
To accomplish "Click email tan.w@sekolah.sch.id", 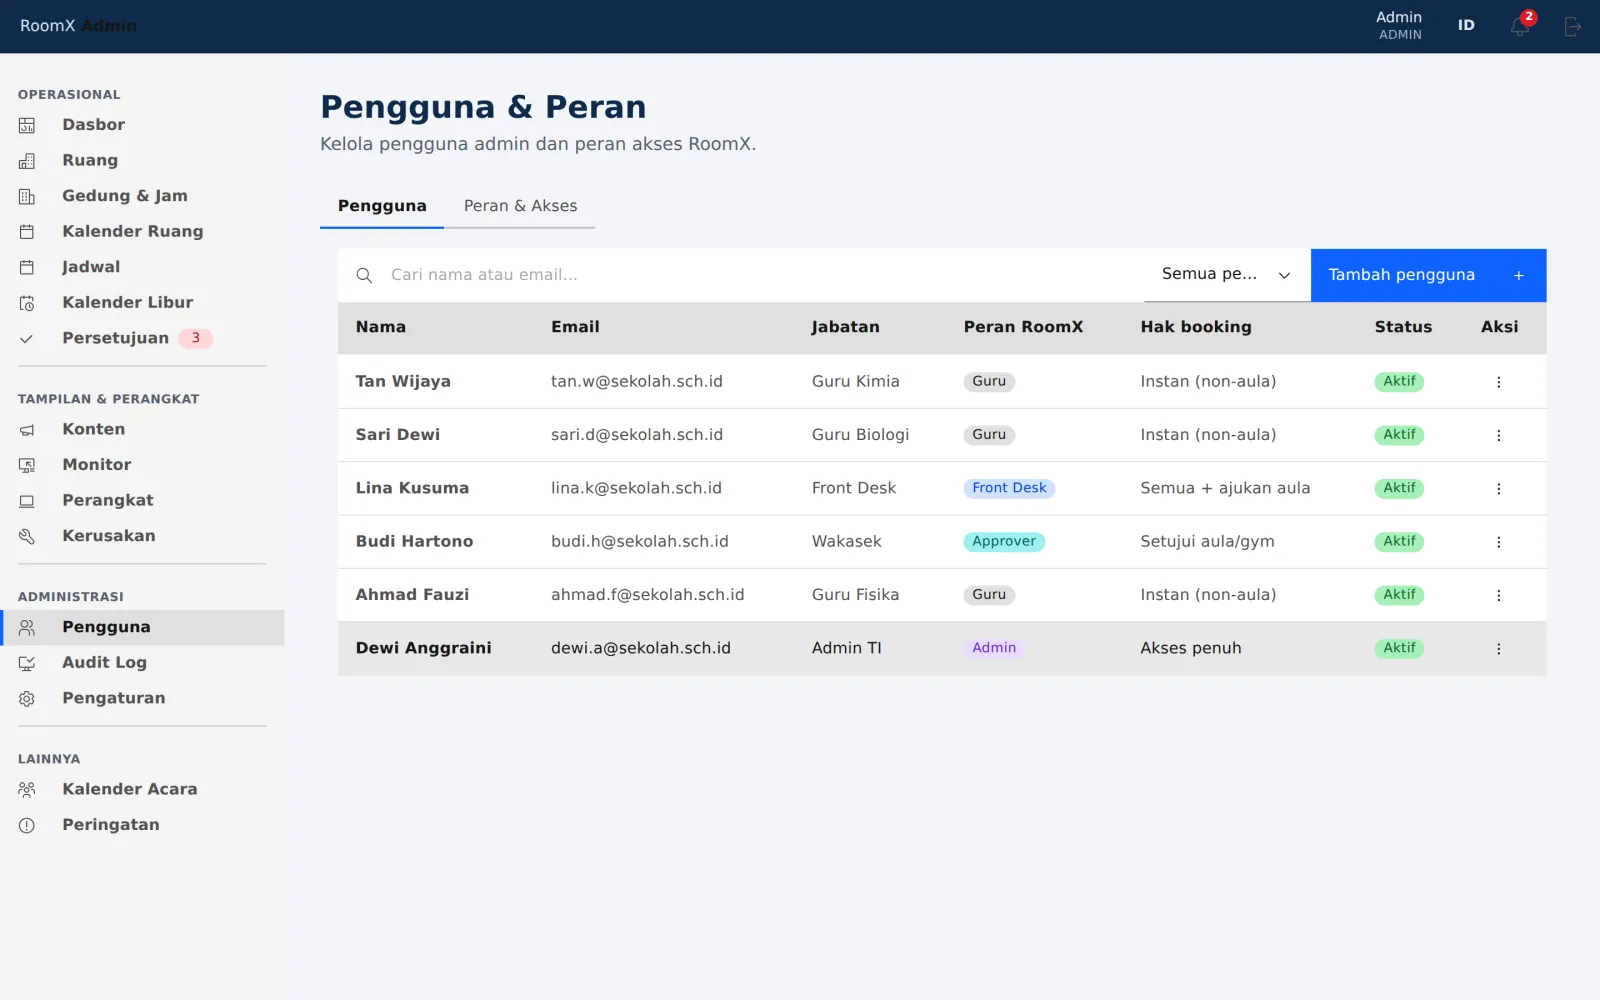I will coord(636,382).
